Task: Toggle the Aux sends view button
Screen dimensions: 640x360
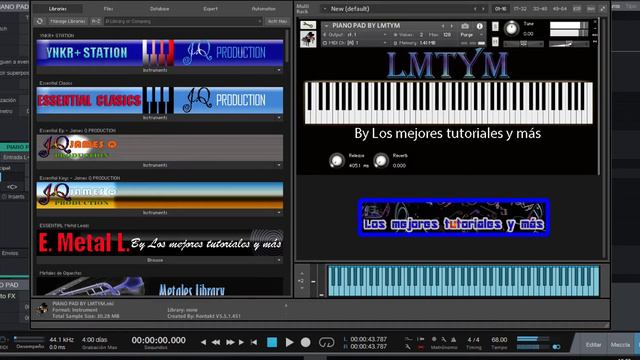Action: pyautogui.click(x=591, y=9)
